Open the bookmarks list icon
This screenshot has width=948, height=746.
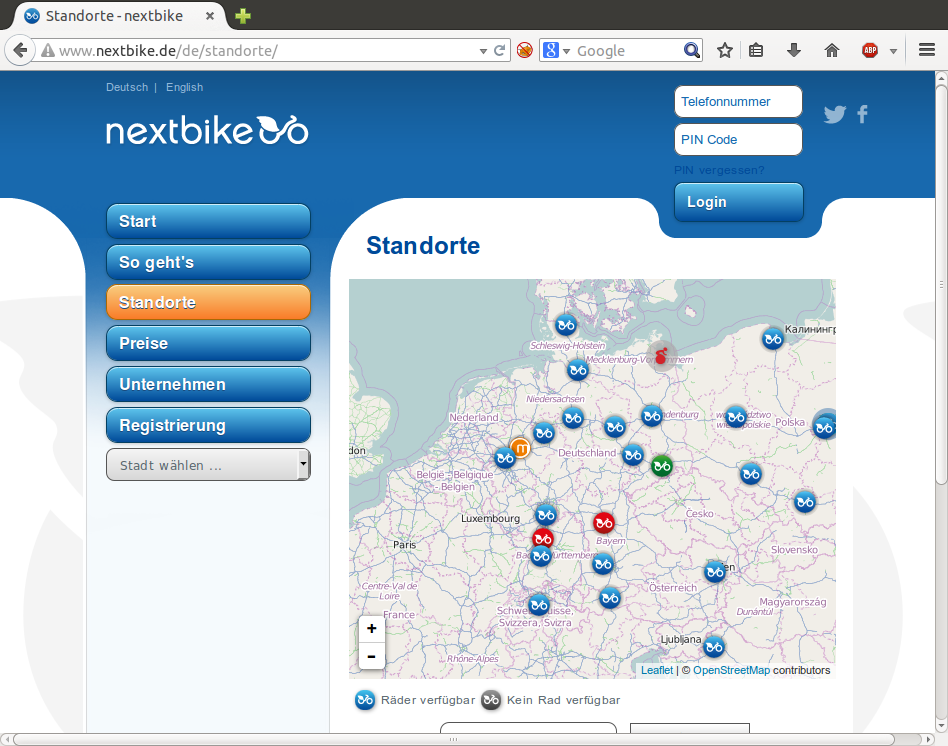point(756,50)
